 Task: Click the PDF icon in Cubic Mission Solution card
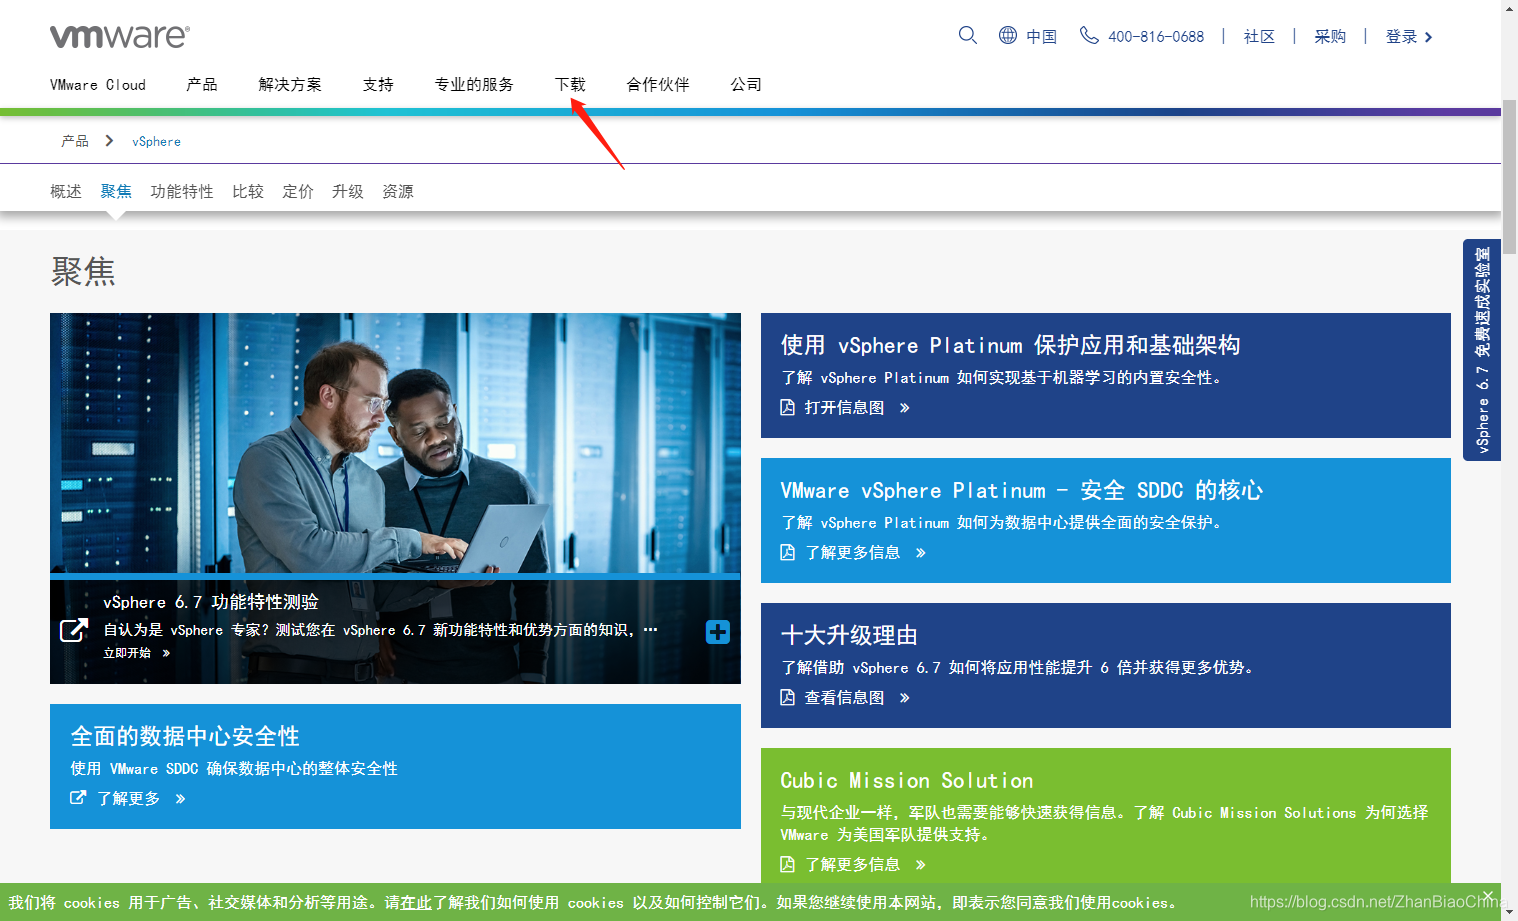click(x=787, y=864)
